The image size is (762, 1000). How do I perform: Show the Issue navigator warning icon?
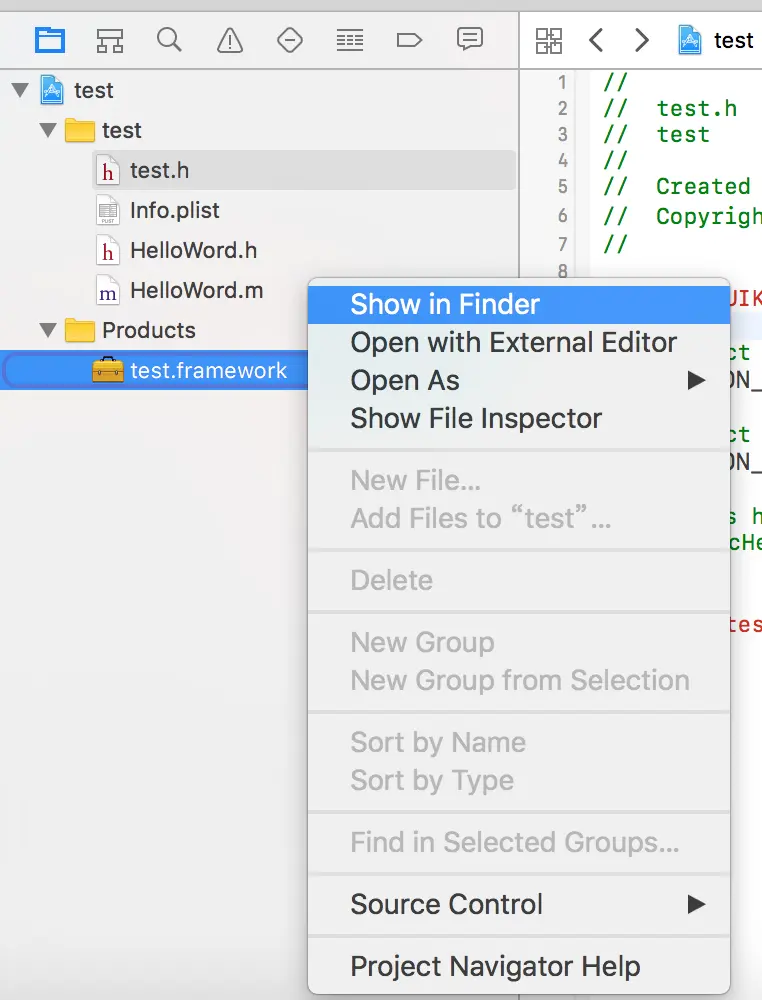point(229,40)
